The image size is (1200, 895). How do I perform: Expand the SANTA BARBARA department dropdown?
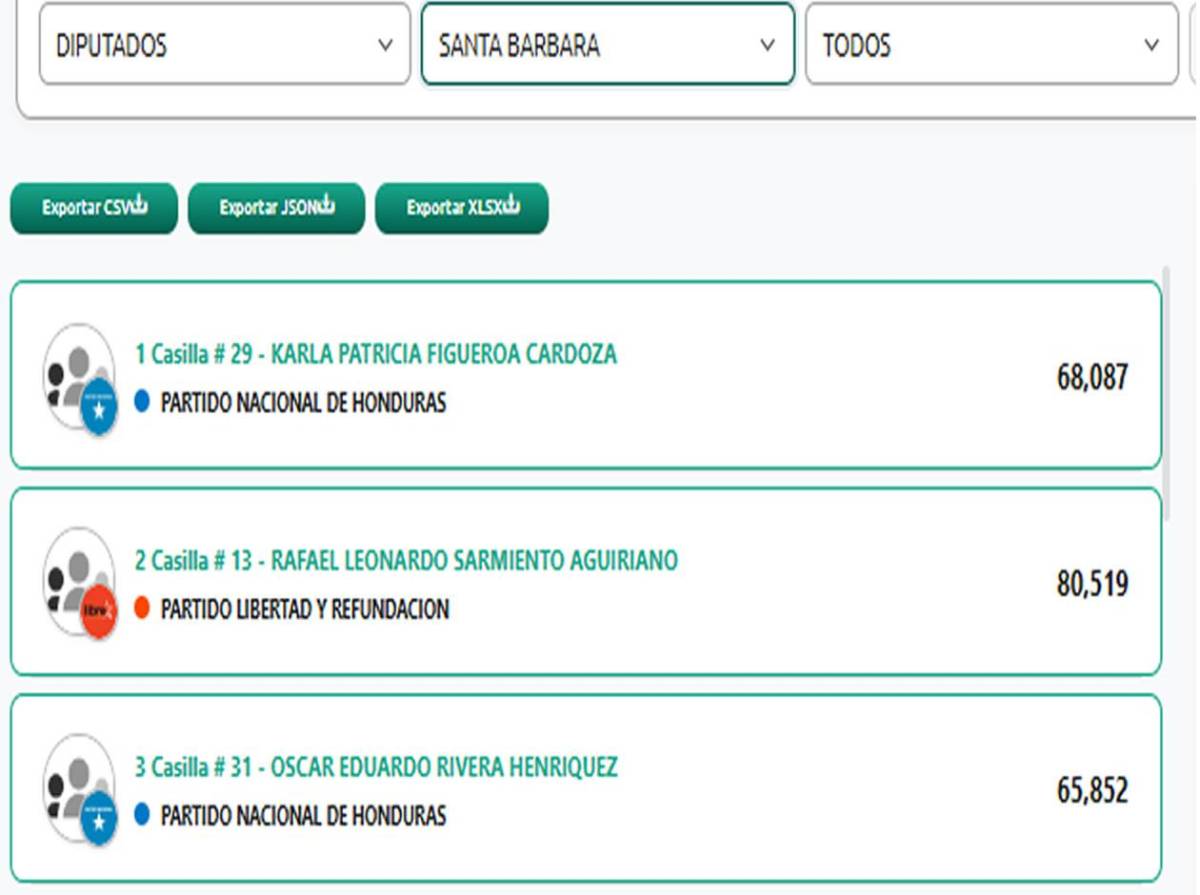coord(607,46)
